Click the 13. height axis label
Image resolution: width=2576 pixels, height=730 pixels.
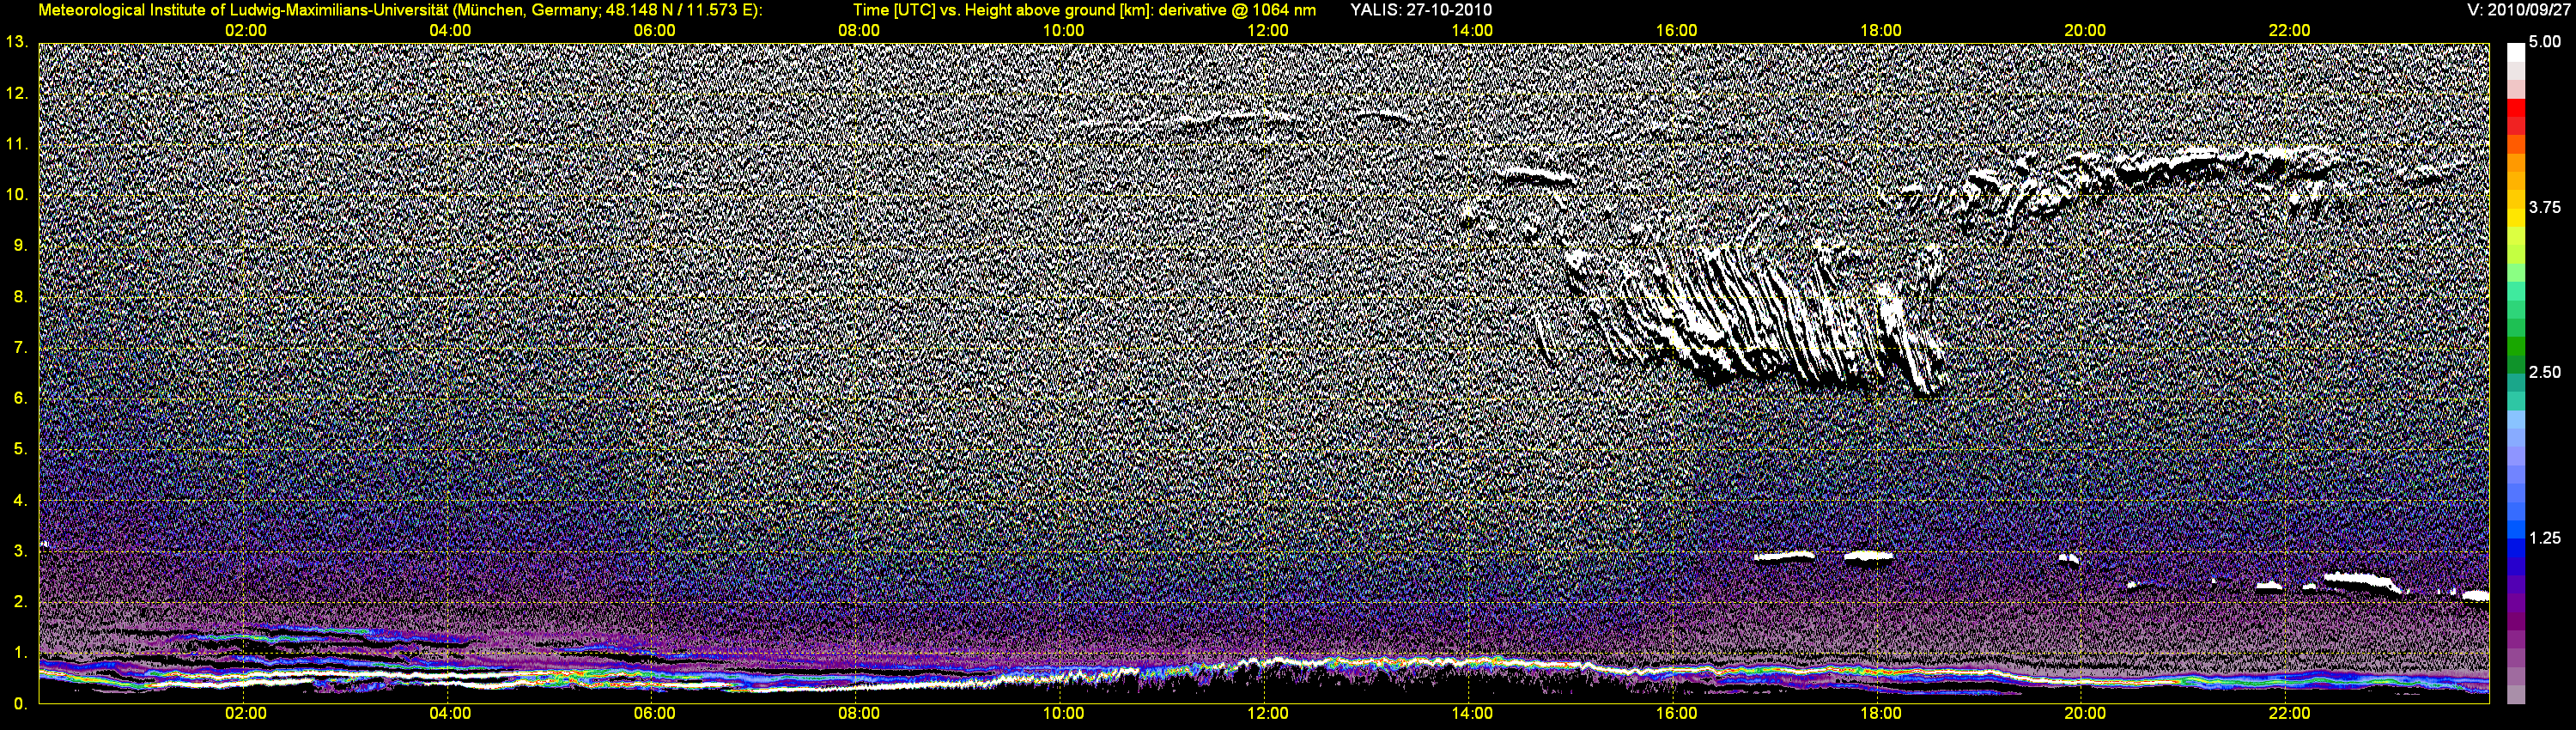coord(16,42)
